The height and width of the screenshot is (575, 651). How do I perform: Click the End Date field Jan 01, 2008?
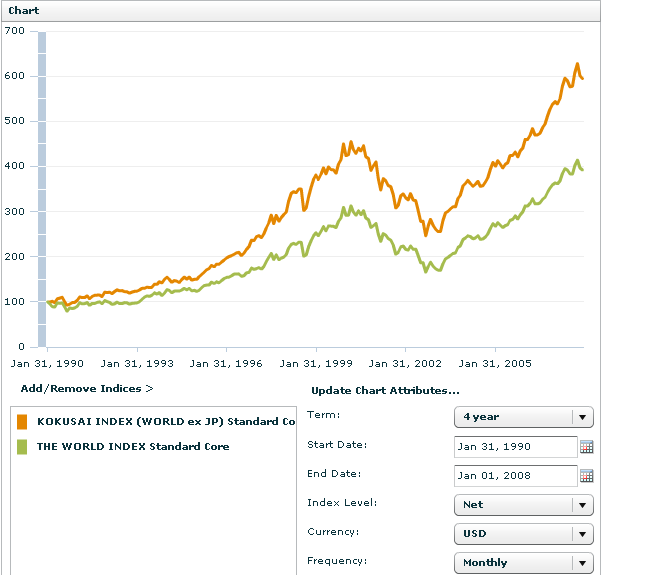click(516, 476)
